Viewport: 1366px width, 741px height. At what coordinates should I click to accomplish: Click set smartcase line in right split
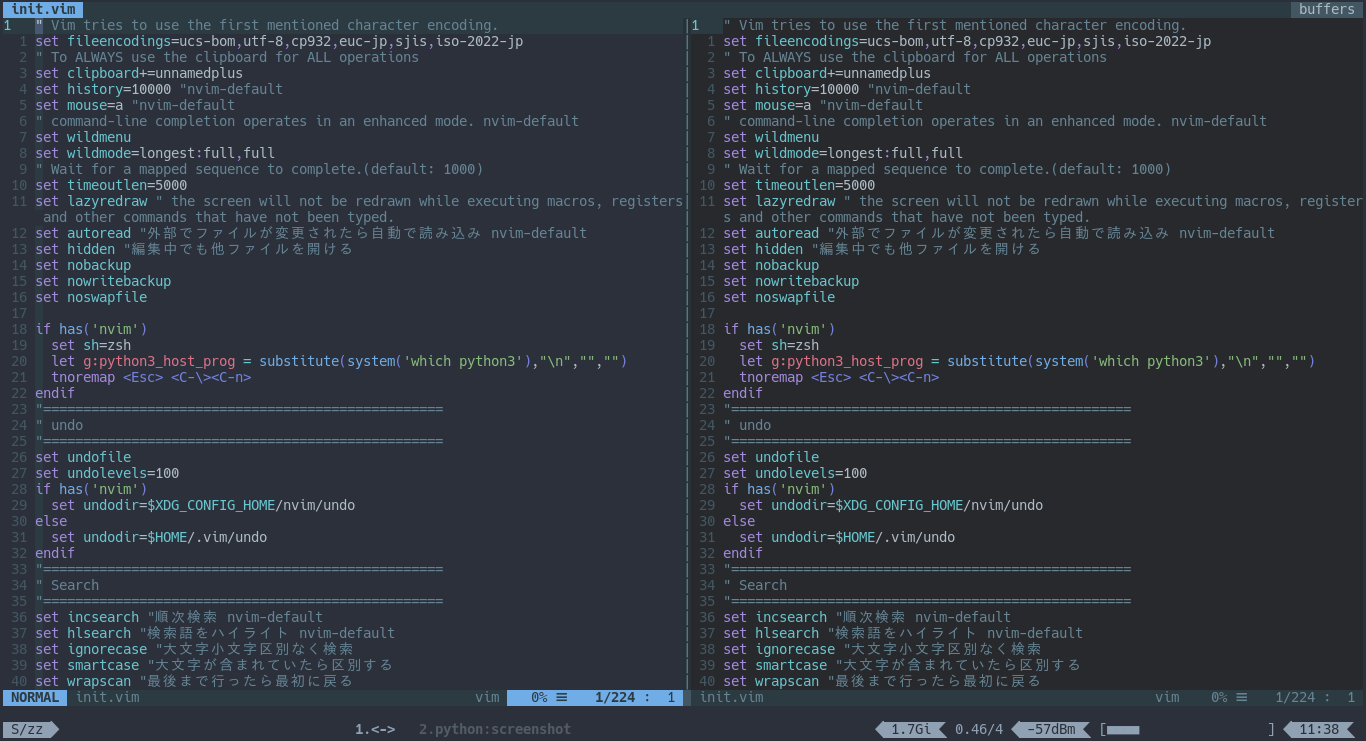click(x=902, y=665)
